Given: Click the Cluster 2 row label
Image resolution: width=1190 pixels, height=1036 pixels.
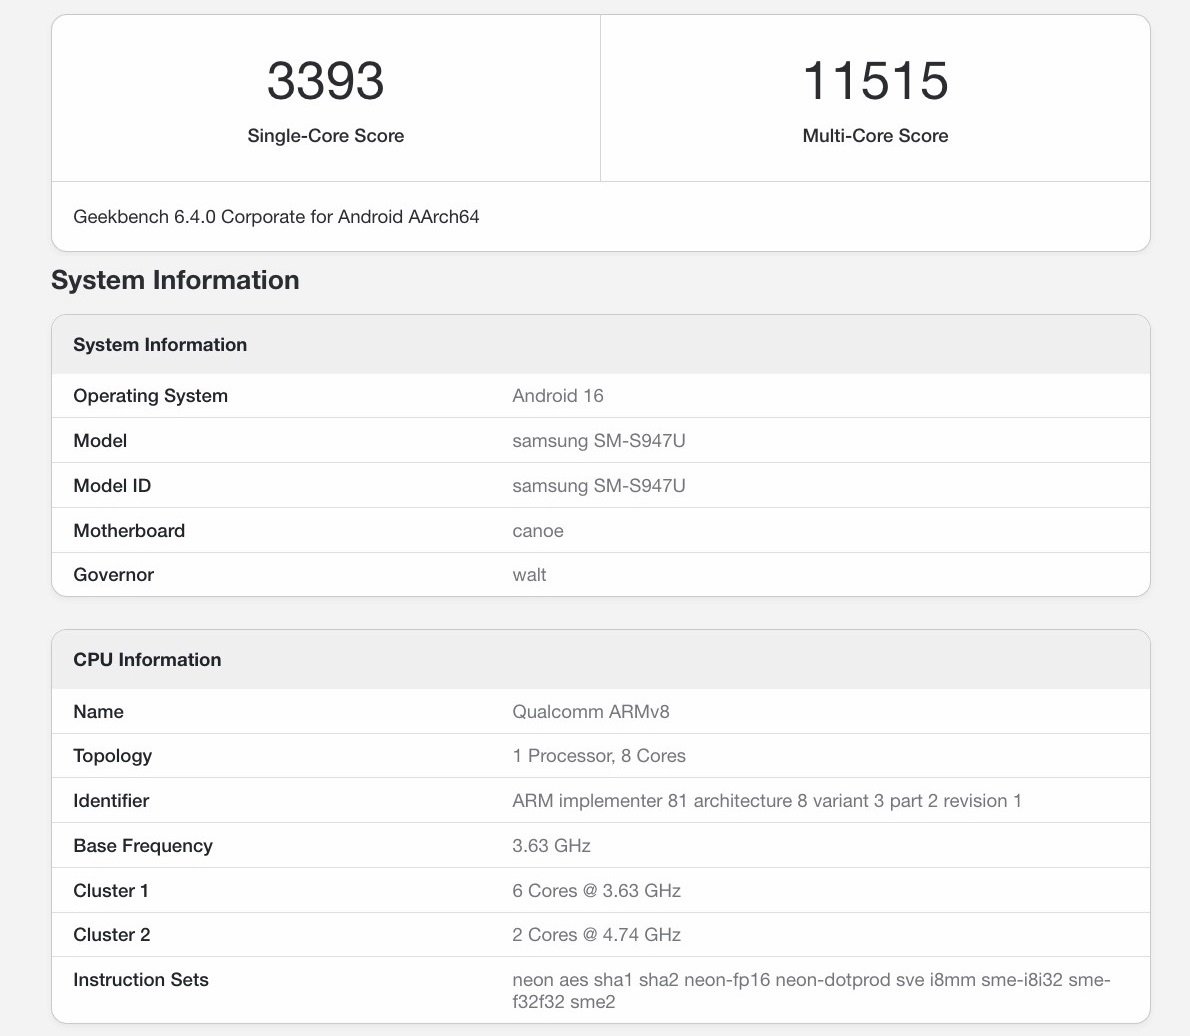Looking at the screenshot, I should pyautogui.click(x=112, y=934).
